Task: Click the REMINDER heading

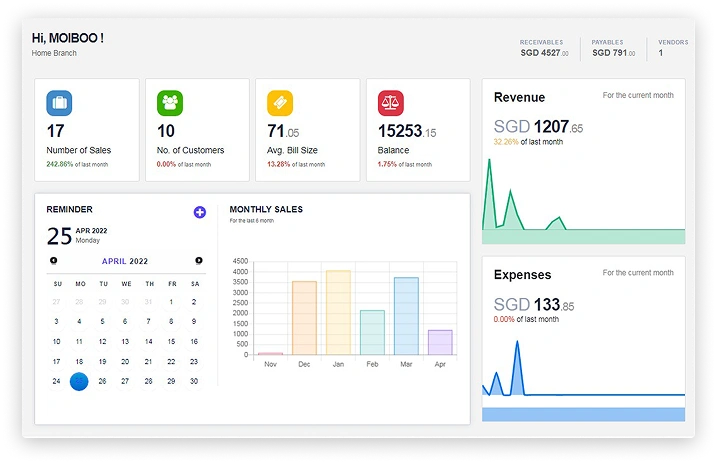Action: click(x=70, y=209)
